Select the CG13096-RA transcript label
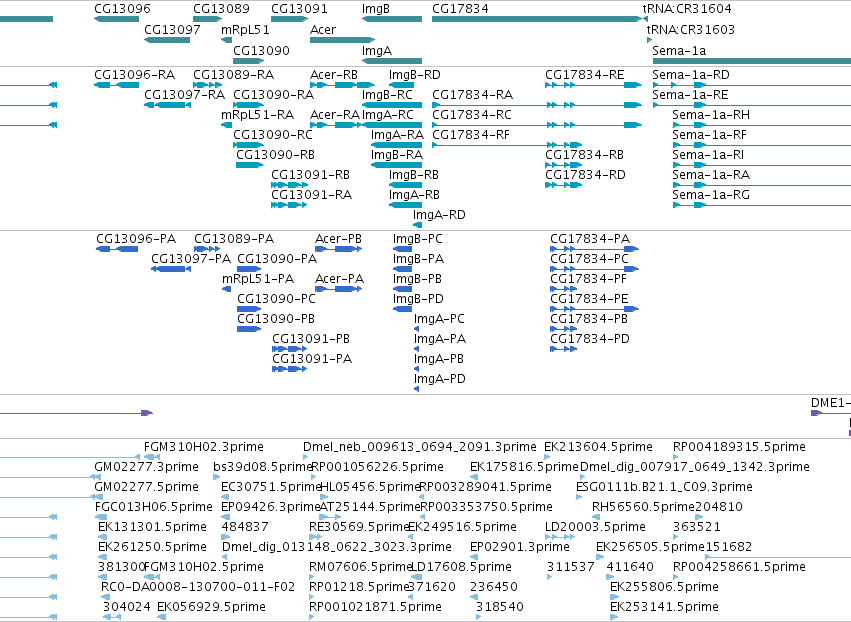 tap(135, 74)
